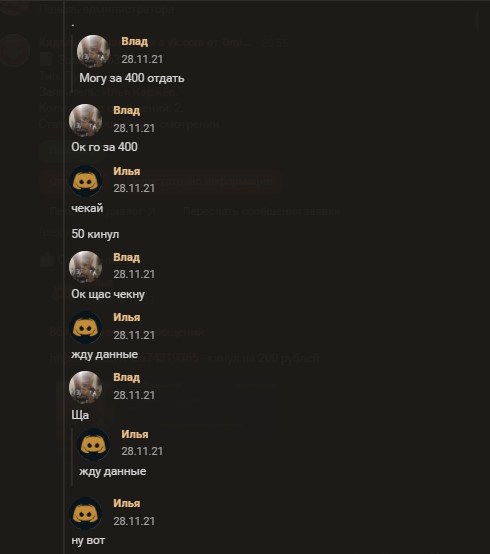Click Илья's Discord avatar above 'ну вот'
Image resolution: width=490 pixels, height=554 pixels.
click(85, 513)
